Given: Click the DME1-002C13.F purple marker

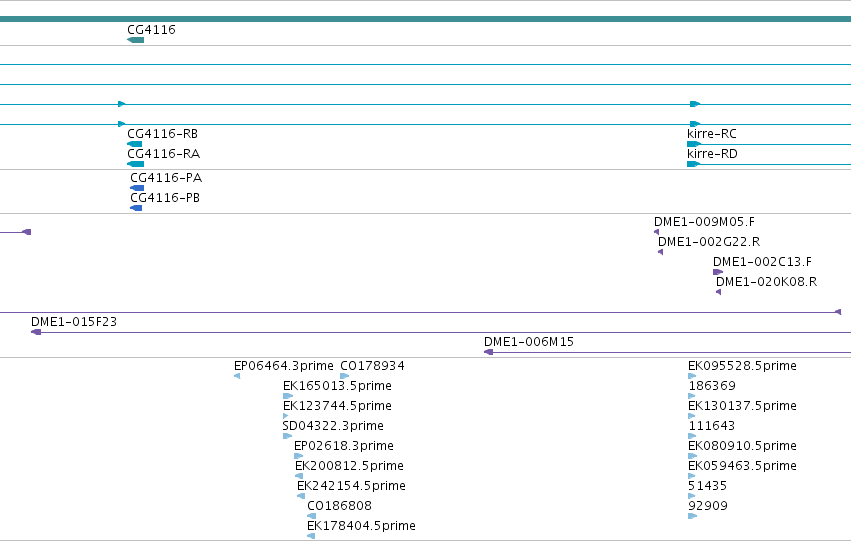Looking at the screenshot, I should [718, 272].
